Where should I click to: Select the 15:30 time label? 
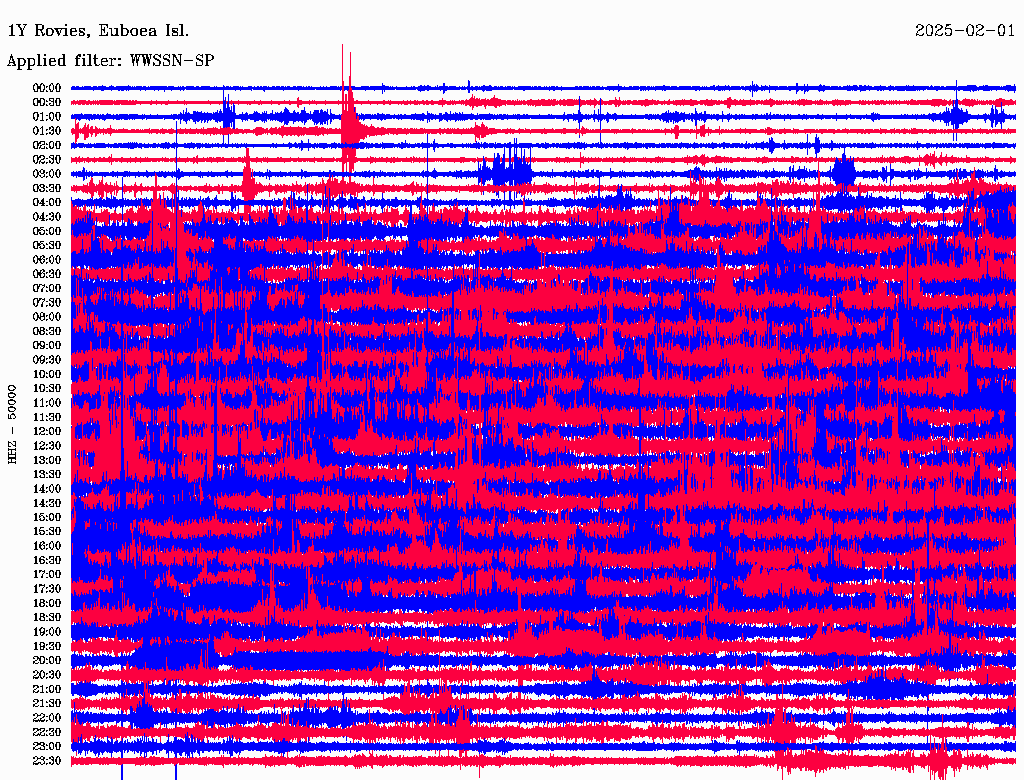47,531
